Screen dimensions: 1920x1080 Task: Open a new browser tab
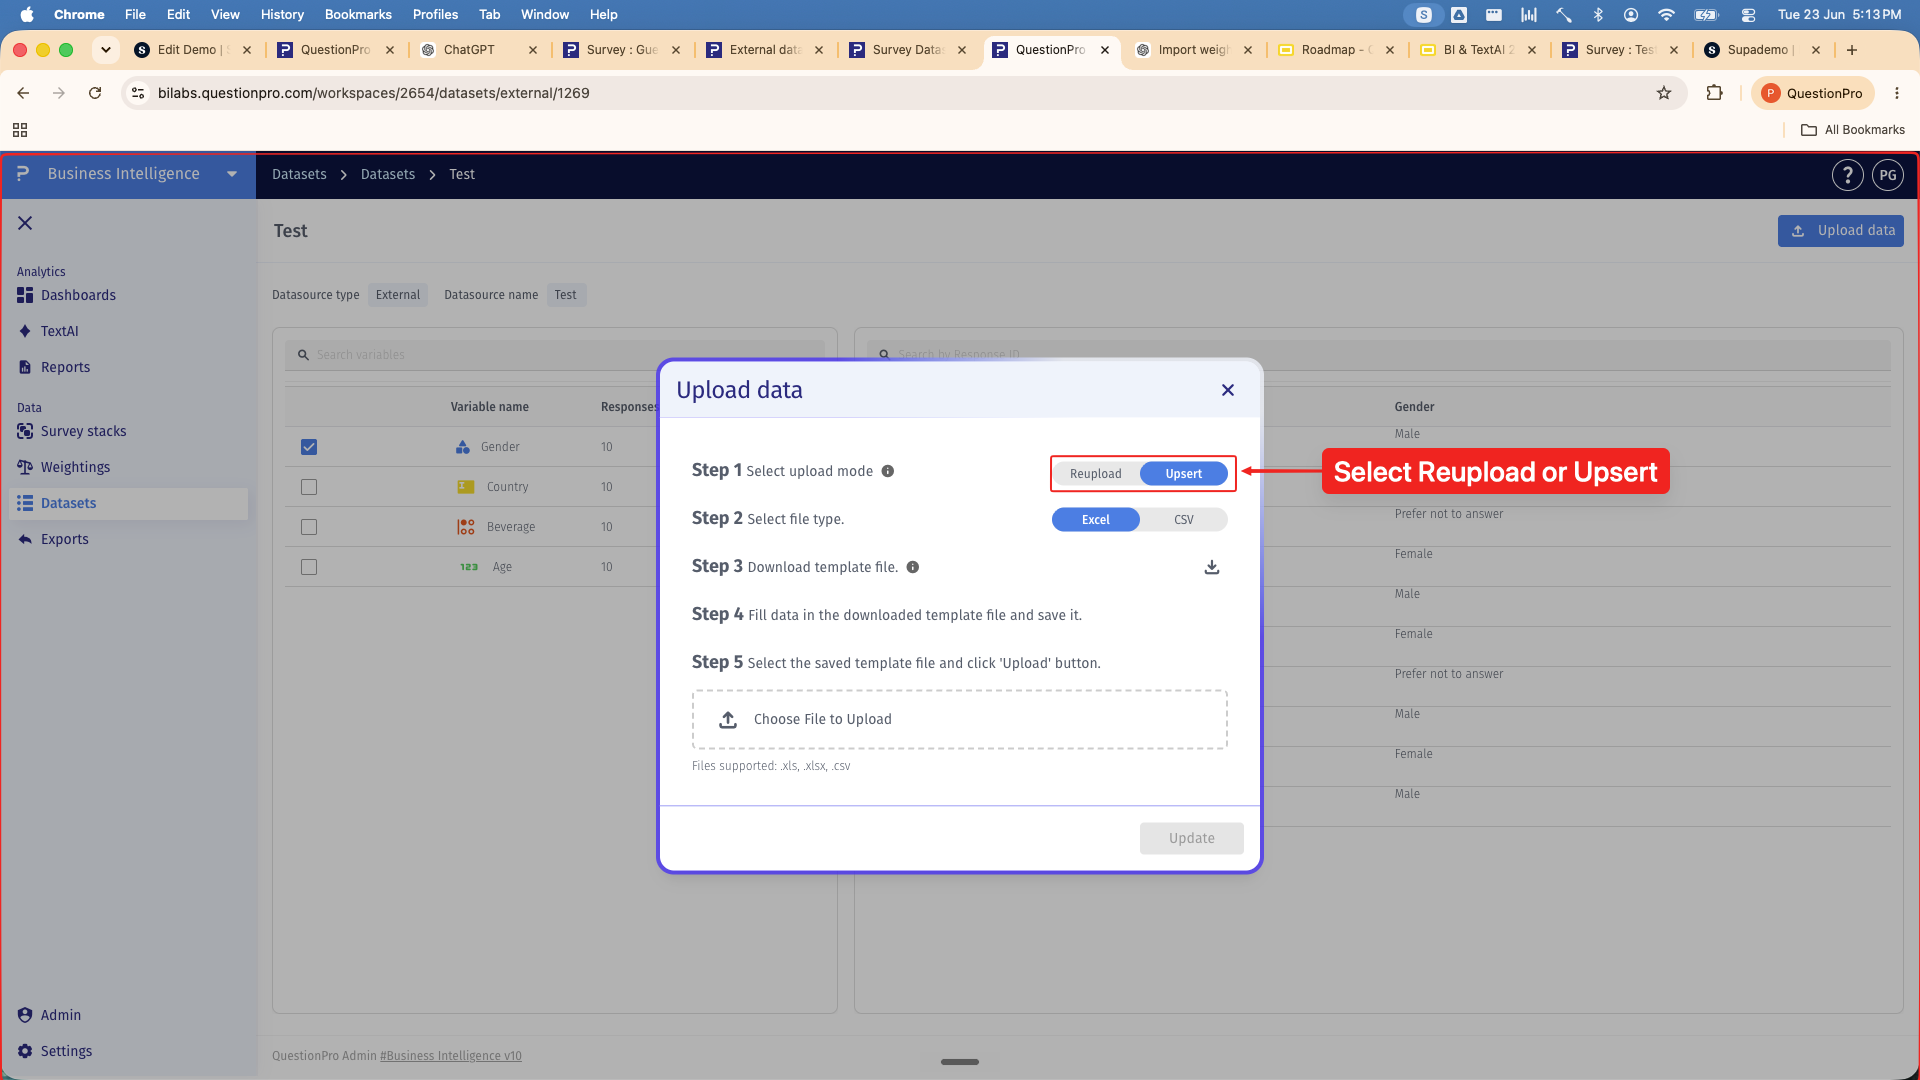tap(1852, 49)
